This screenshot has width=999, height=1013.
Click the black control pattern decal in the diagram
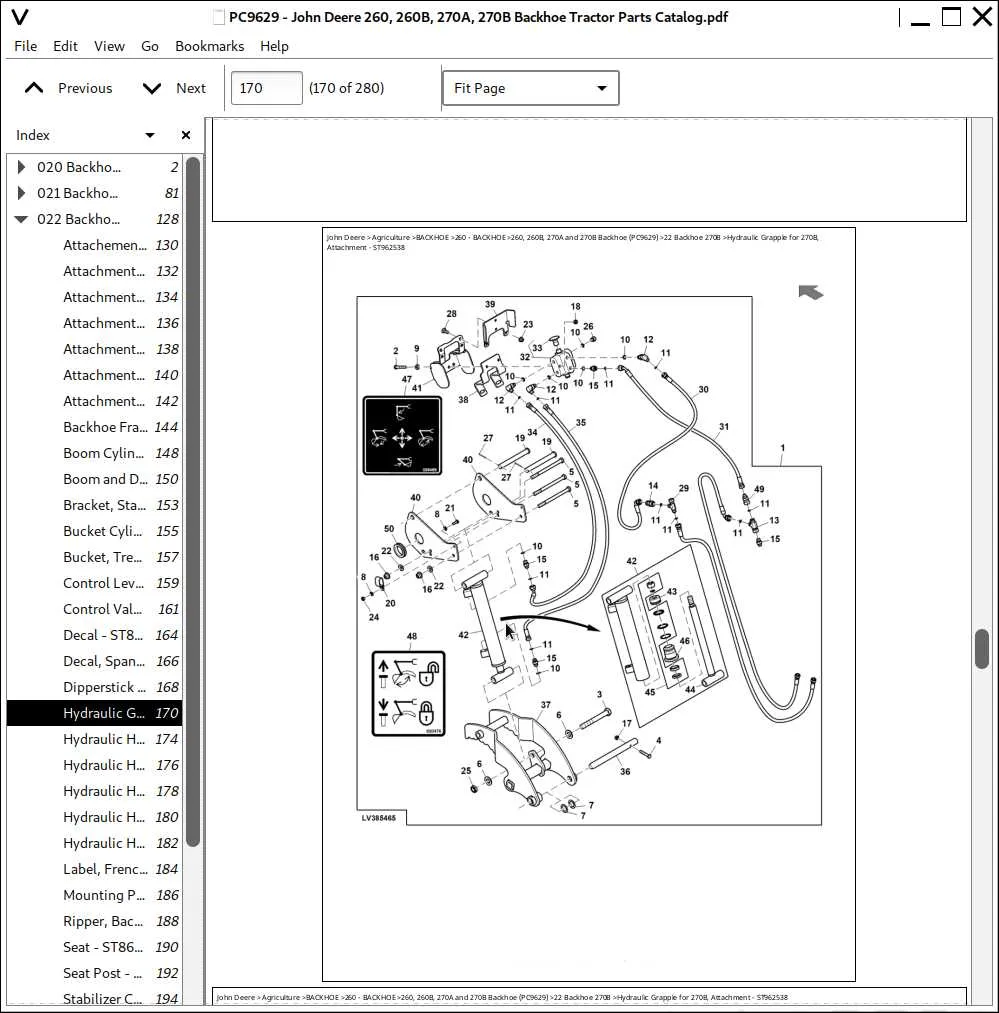tap(402, 435)
